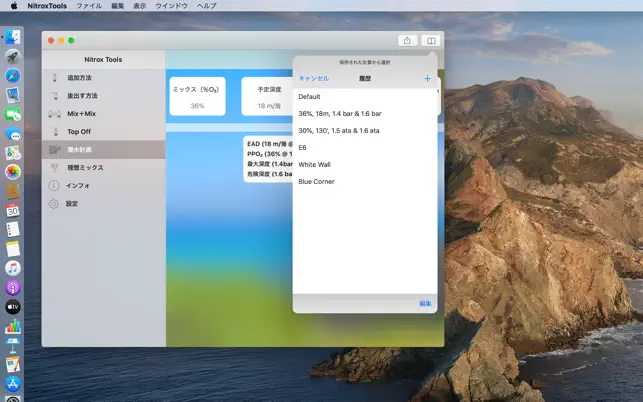This screenshot has height=402, width=643.
Task: Open Pages from the dock
Action: pos(13,364)
